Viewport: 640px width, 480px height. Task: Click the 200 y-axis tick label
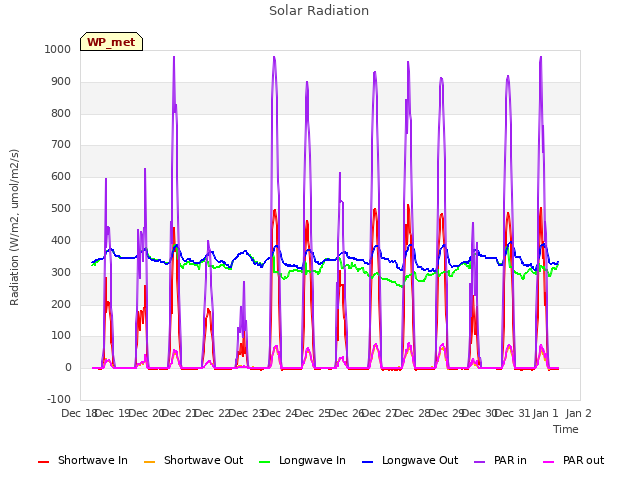61,304
